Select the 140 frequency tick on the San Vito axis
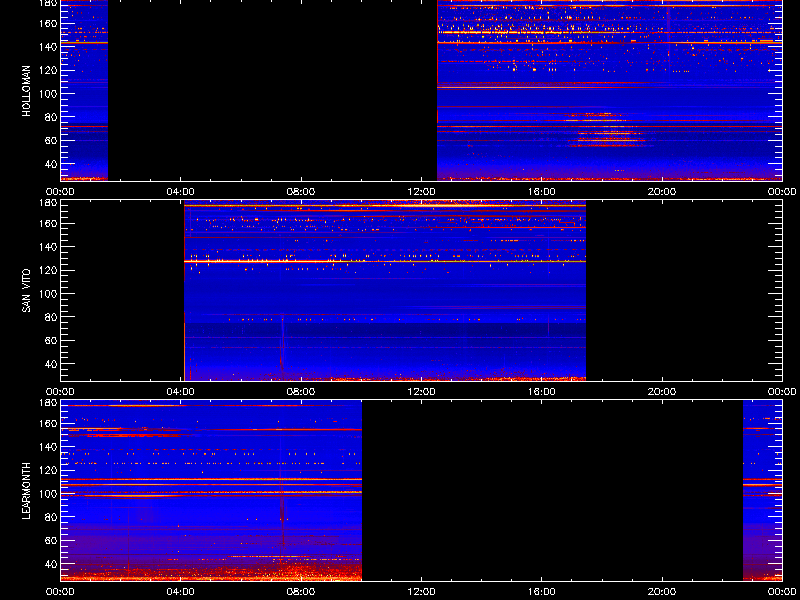The image size is (800, 600). 49,247
